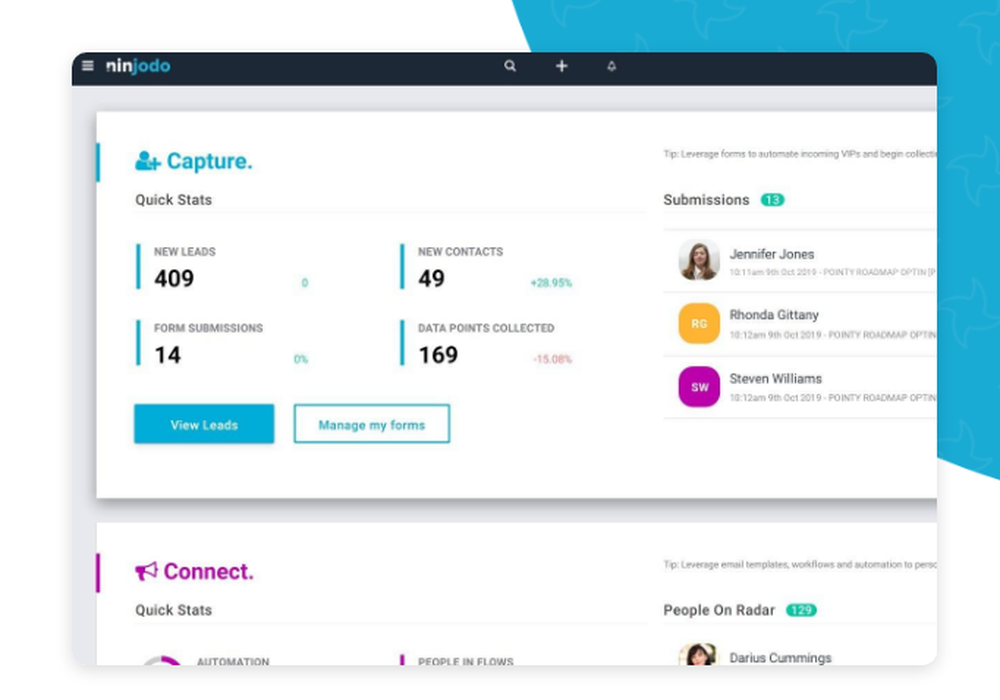Open notifications via the bell icon
Image resolution: width=1000 pixels, height=700 pixels.
point(611,66)
